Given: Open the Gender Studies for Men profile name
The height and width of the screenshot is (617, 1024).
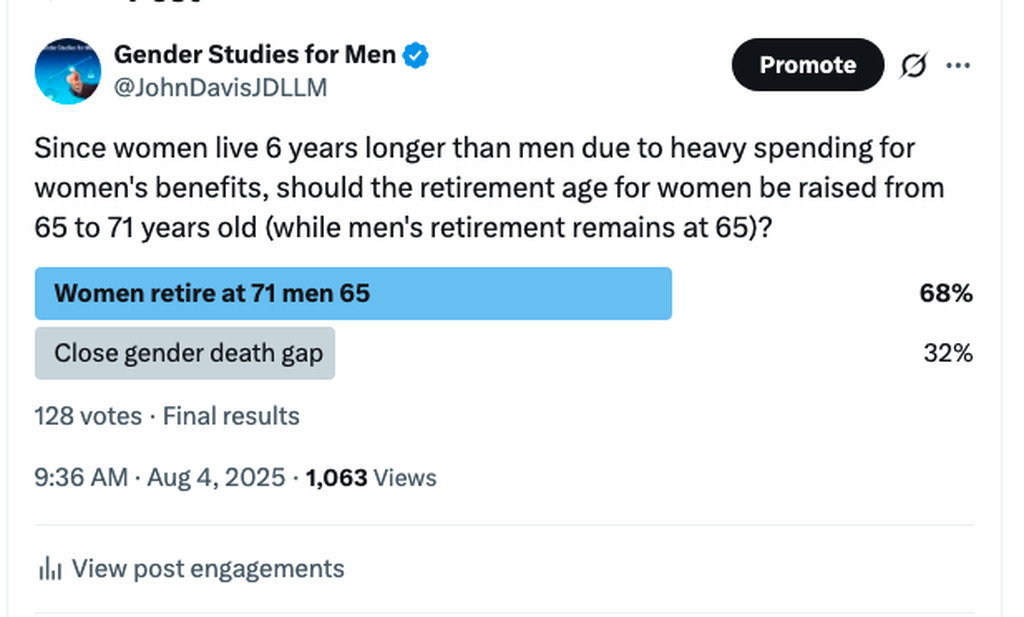Looking at the screenshot, I should [x=255, y=55].
